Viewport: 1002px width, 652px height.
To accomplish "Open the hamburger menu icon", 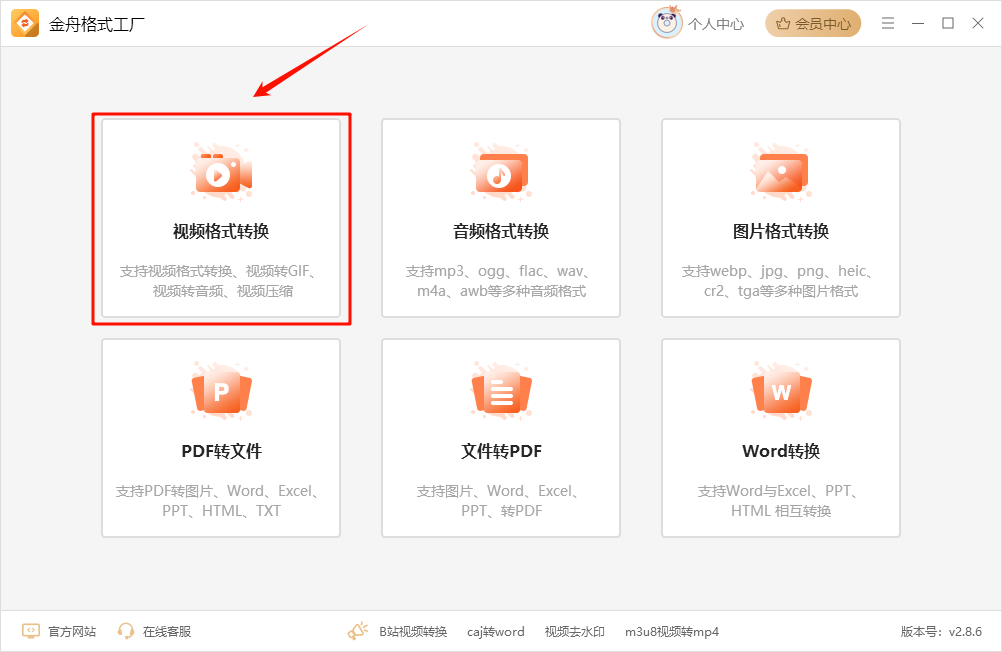I will click(888, 23).
